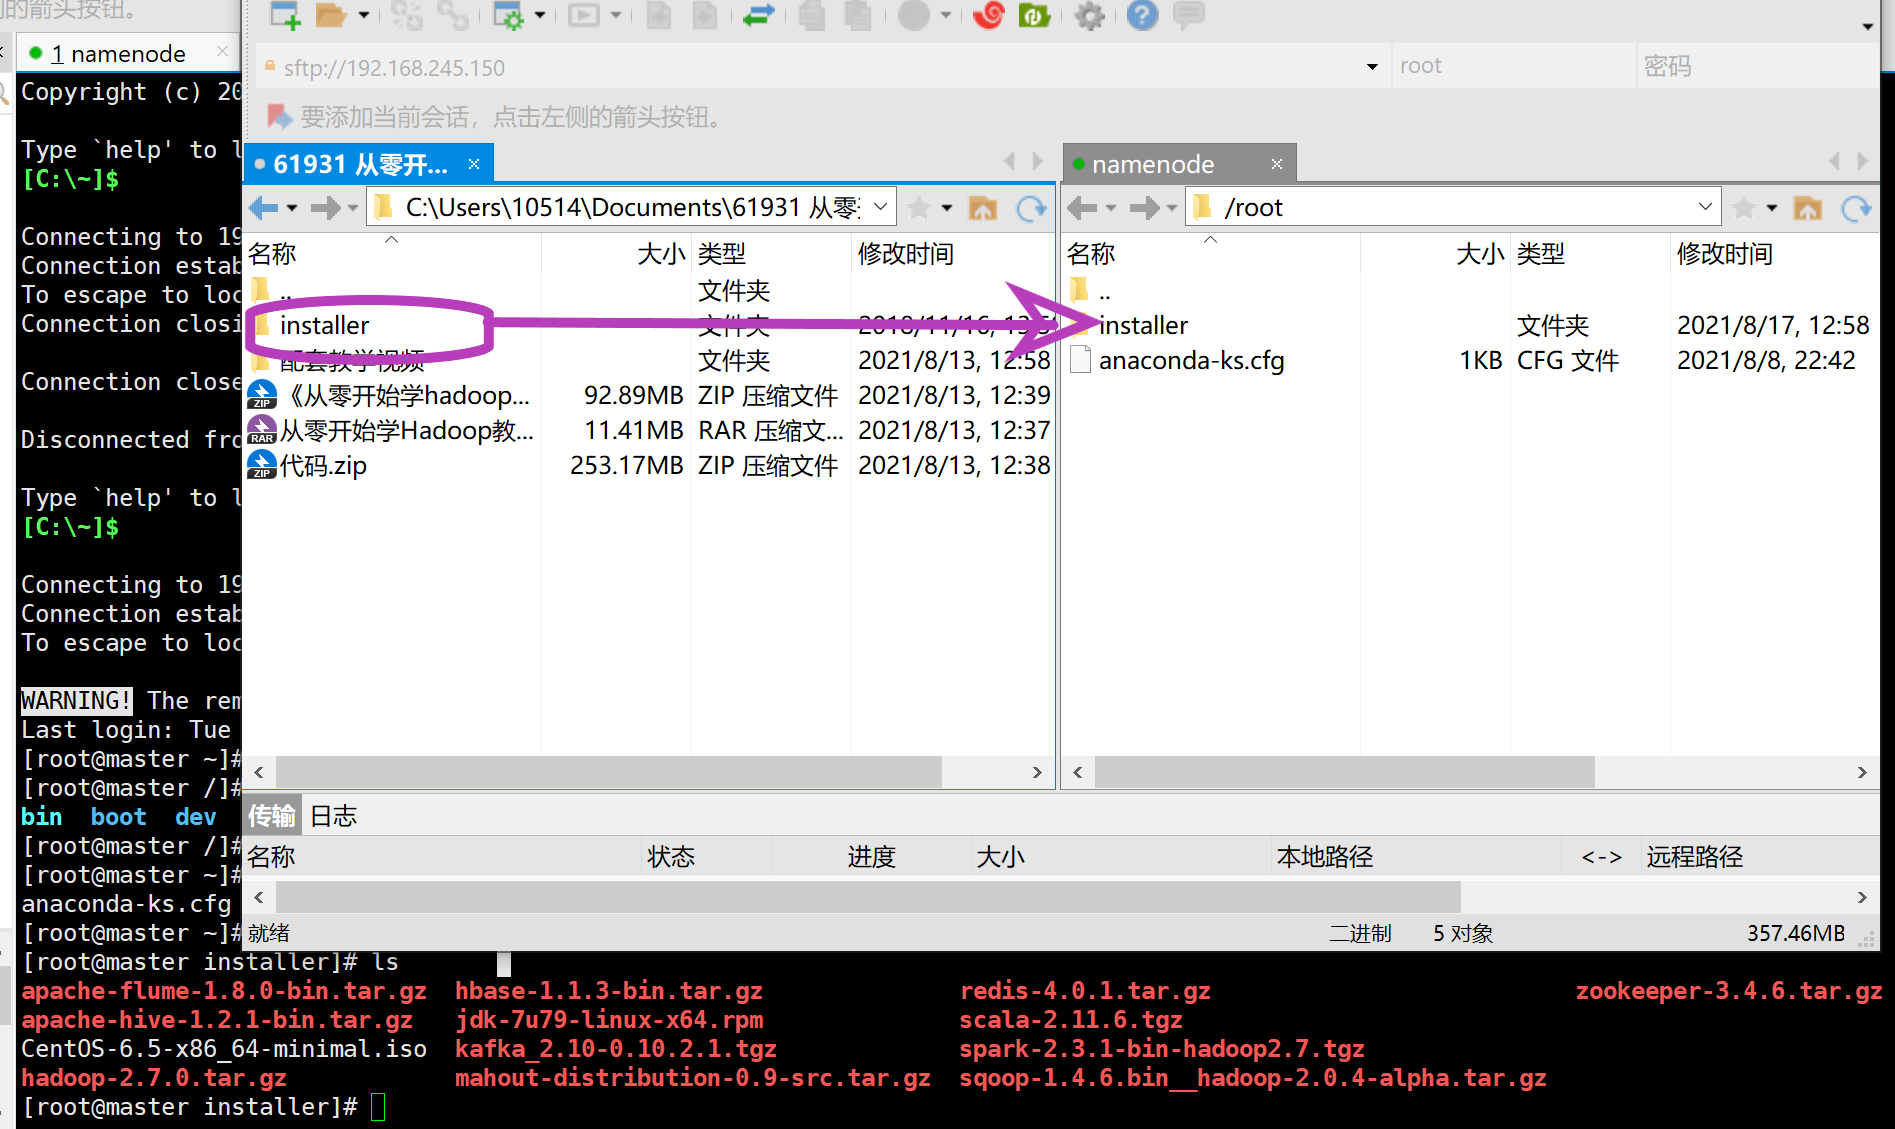Expand the Session Properties dropdown arrow

click(x=540, y=15)
